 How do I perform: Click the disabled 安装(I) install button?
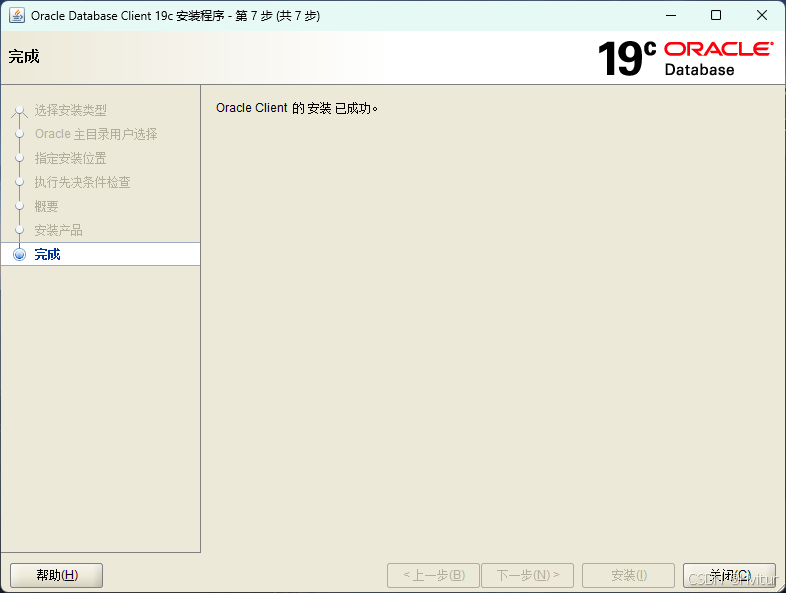628,575
